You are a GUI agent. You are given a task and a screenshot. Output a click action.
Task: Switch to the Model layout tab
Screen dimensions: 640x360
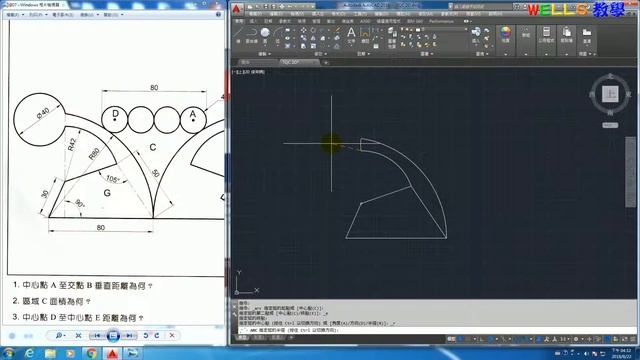(242, 338)
